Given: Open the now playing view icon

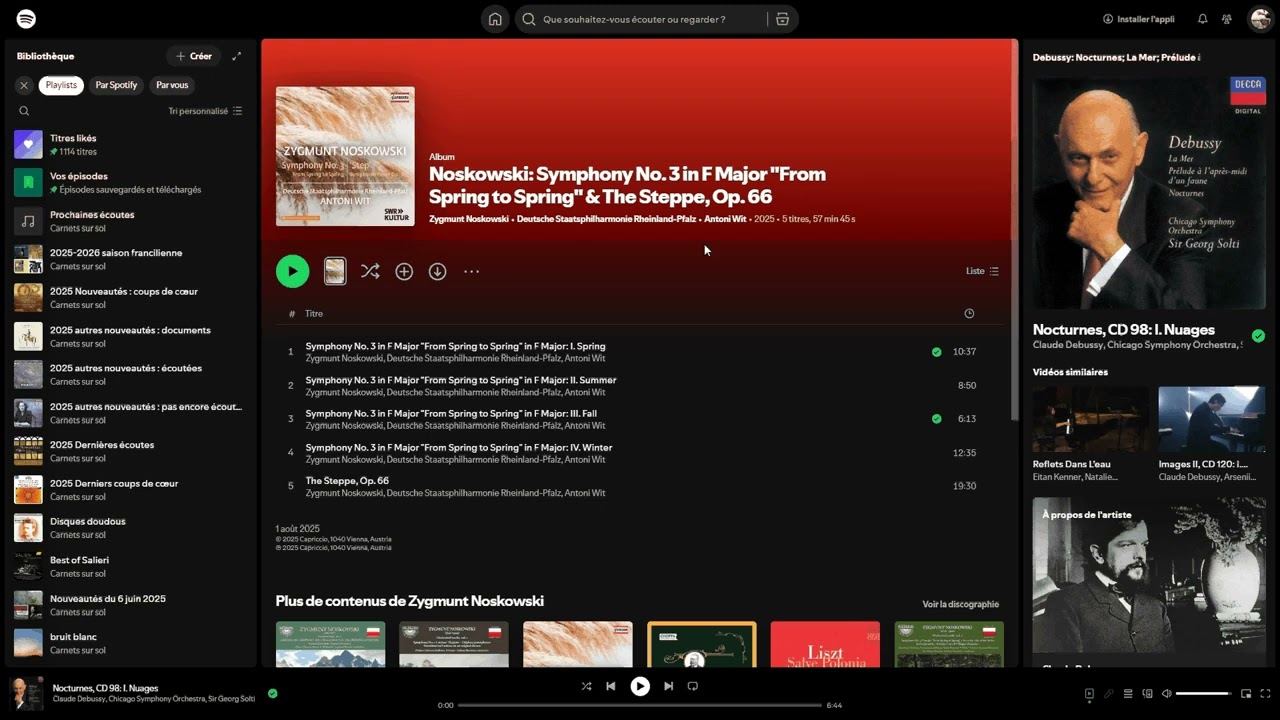Looking at the screenshot, I should [1089, 693].
